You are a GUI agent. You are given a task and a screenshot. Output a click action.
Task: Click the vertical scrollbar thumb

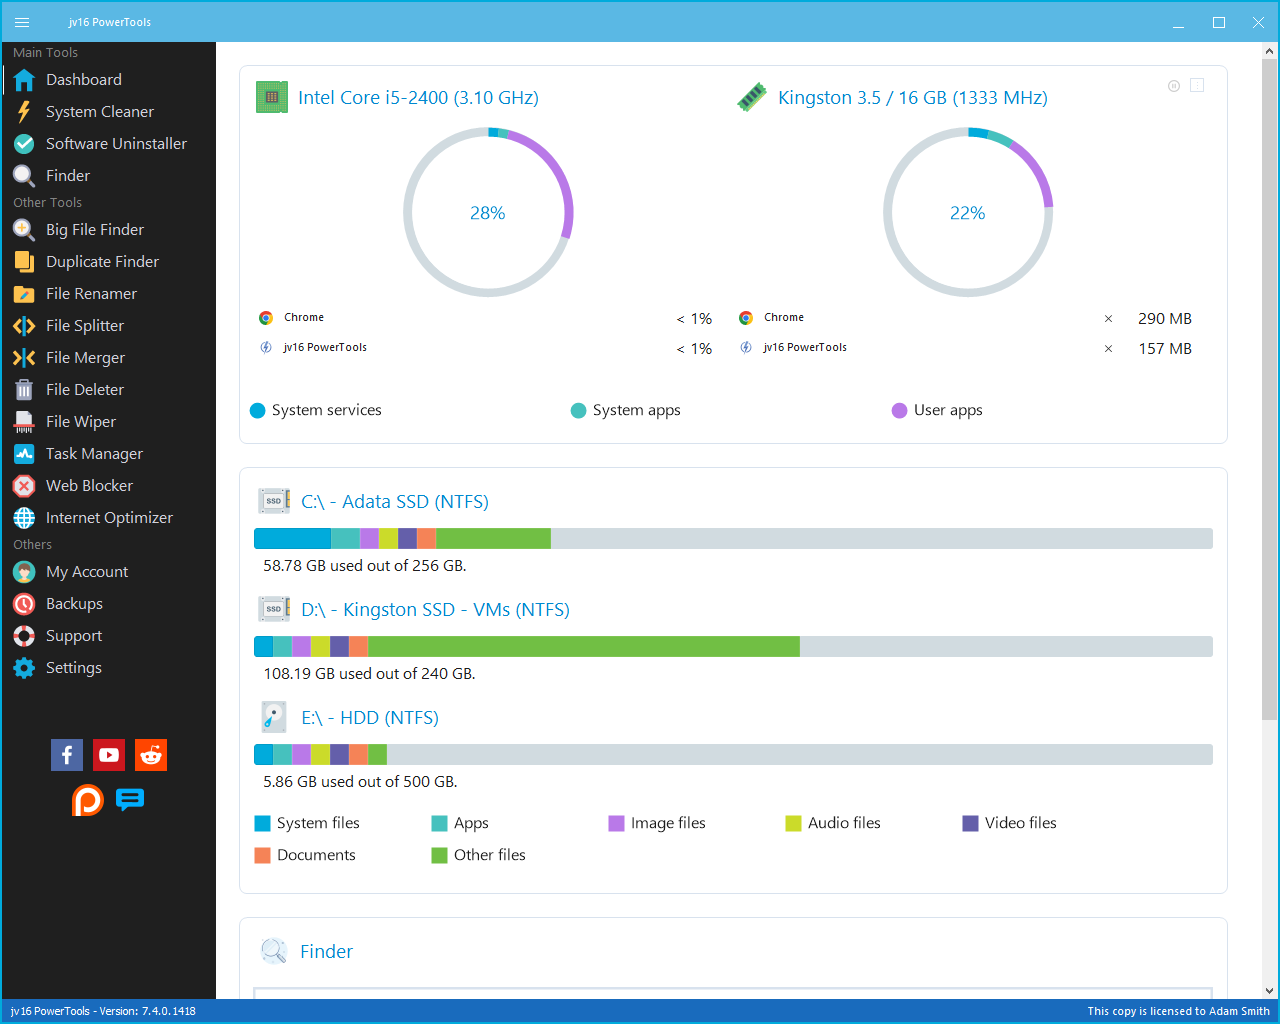[x=1269, y=389]
